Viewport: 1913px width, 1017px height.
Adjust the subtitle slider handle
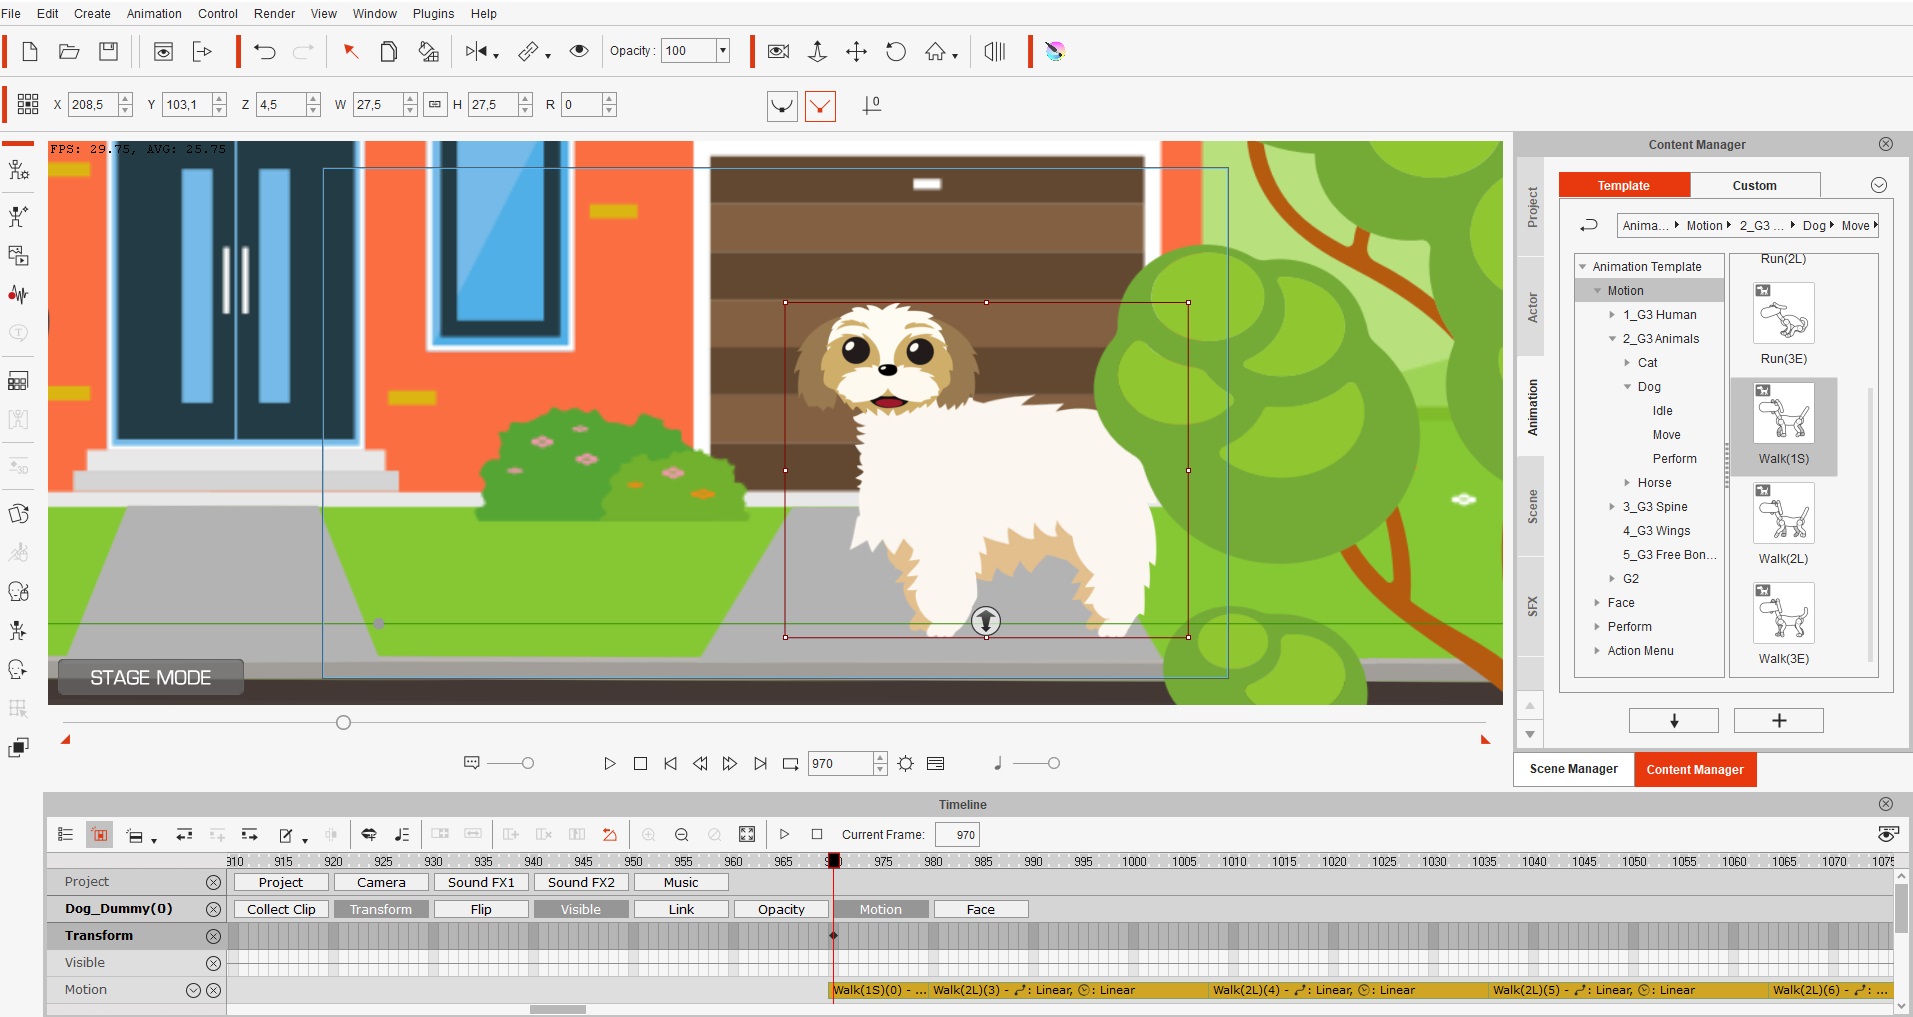pyautogui.click(x=528, y=763)
